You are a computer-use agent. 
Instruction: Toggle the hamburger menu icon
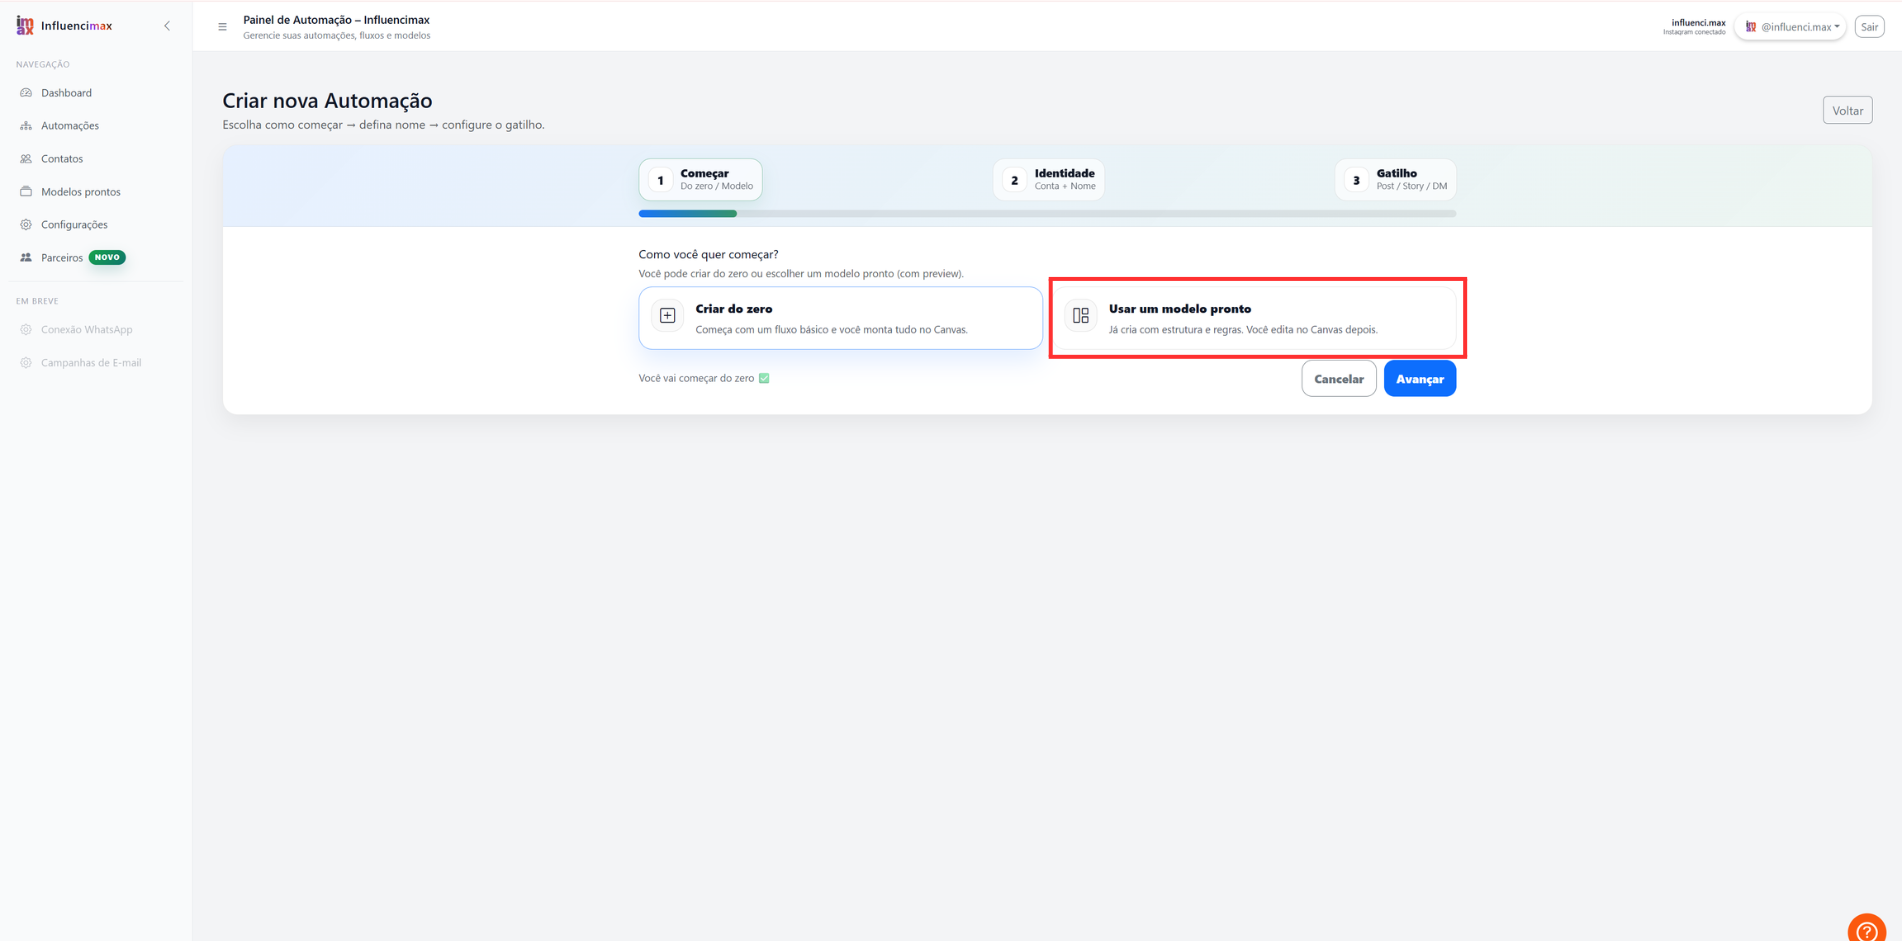(222, 27)
